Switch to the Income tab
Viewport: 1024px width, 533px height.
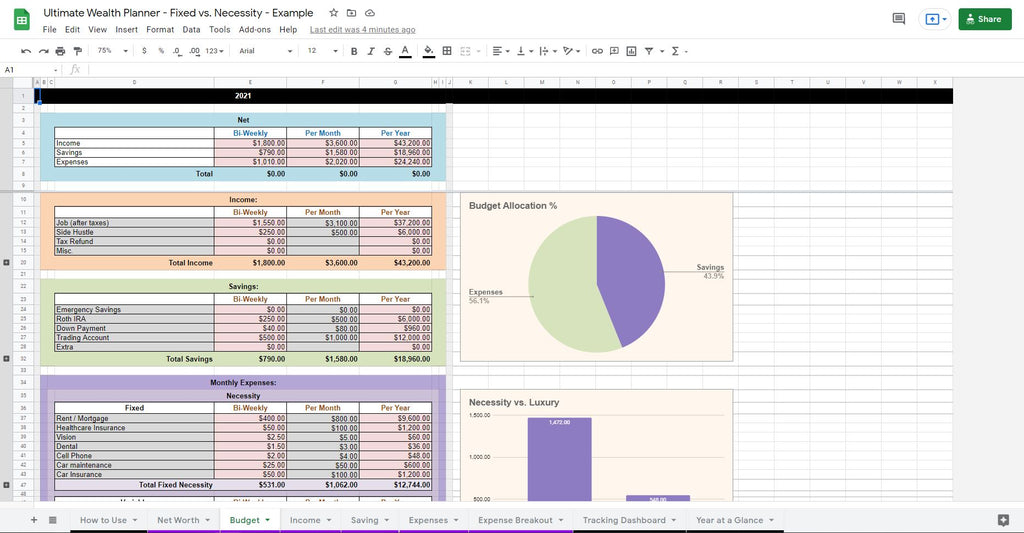[305, 520]
